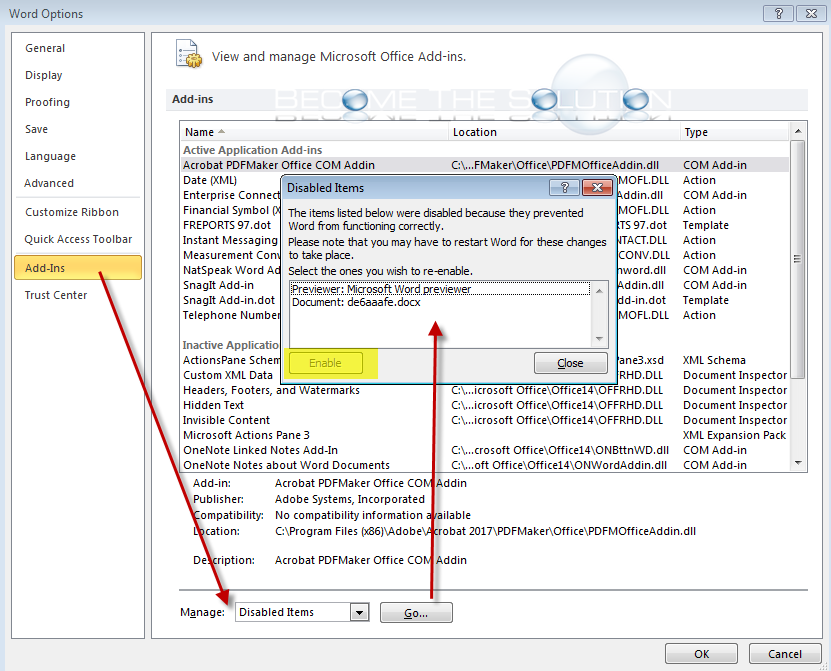The height and width of the screenshot is (671, 831).
Task: Open the Display options category
Action: 43,75
